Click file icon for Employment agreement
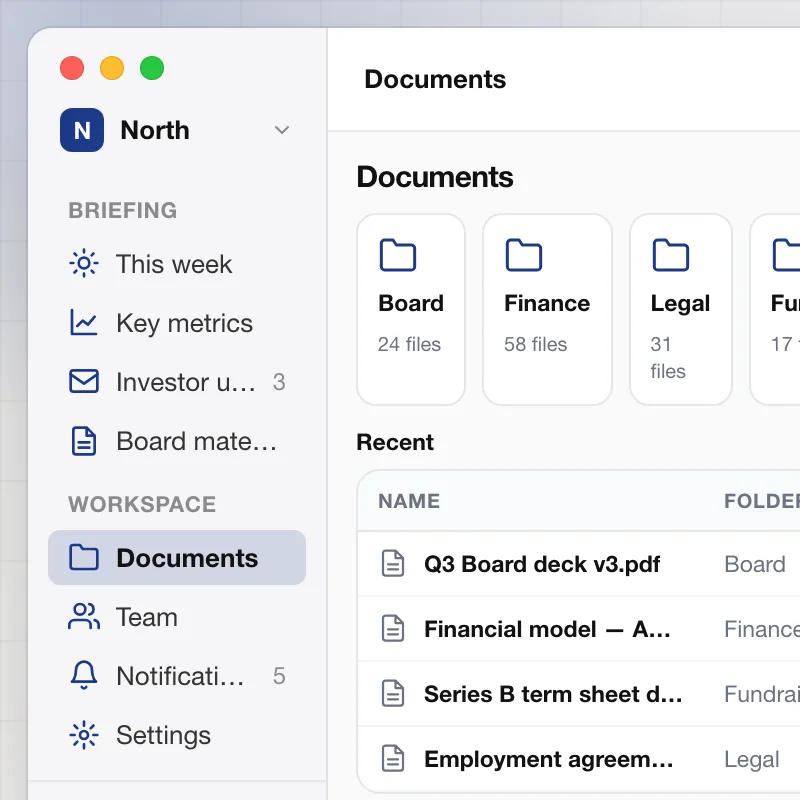The width and height of the screenshot is (800, 800). 393,758
